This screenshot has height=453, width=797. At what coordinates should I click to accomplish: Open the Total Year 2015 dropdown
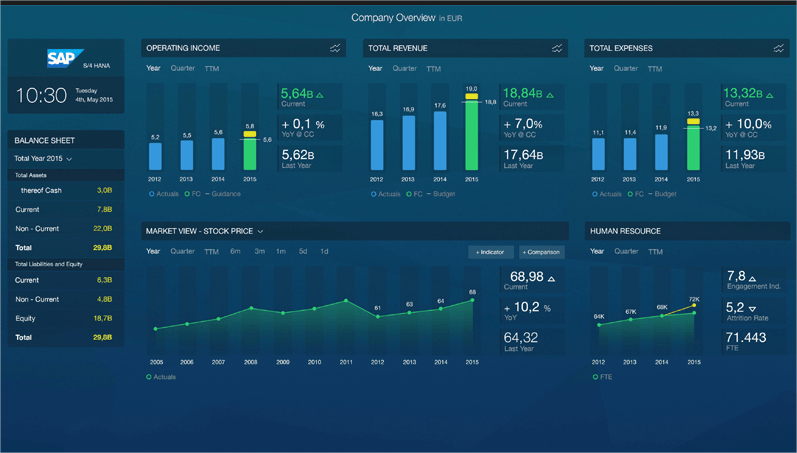point(43,159)
